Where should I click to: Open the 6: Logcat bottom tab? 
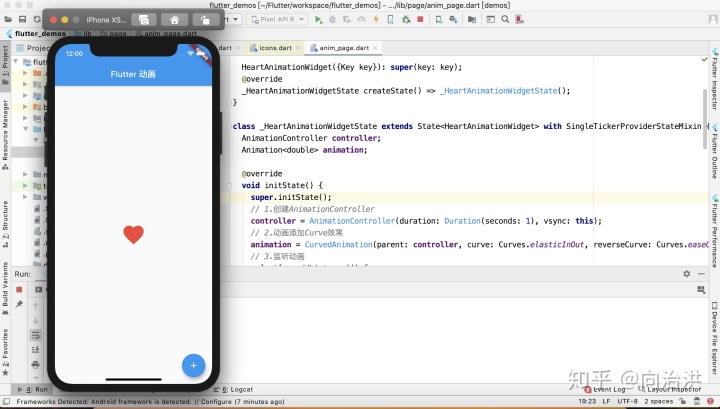(x=233, y=389)
